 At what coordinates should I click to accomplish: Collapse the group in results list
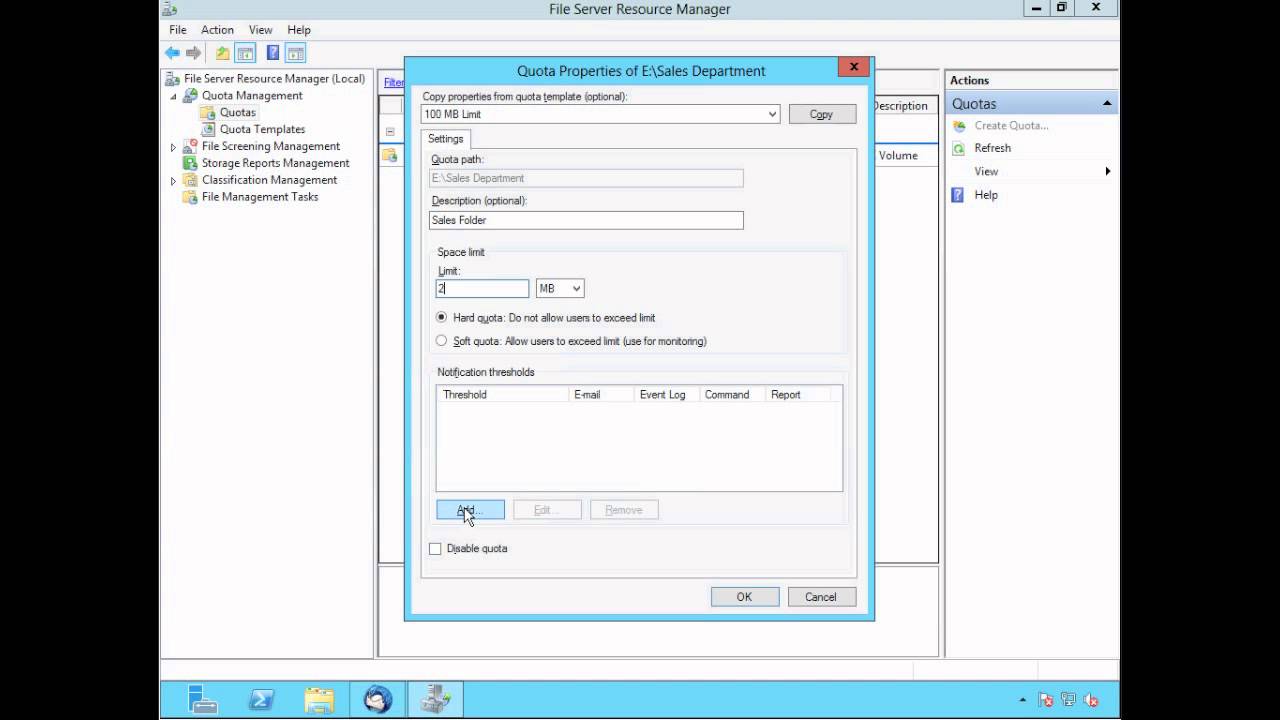click(390, 132)
